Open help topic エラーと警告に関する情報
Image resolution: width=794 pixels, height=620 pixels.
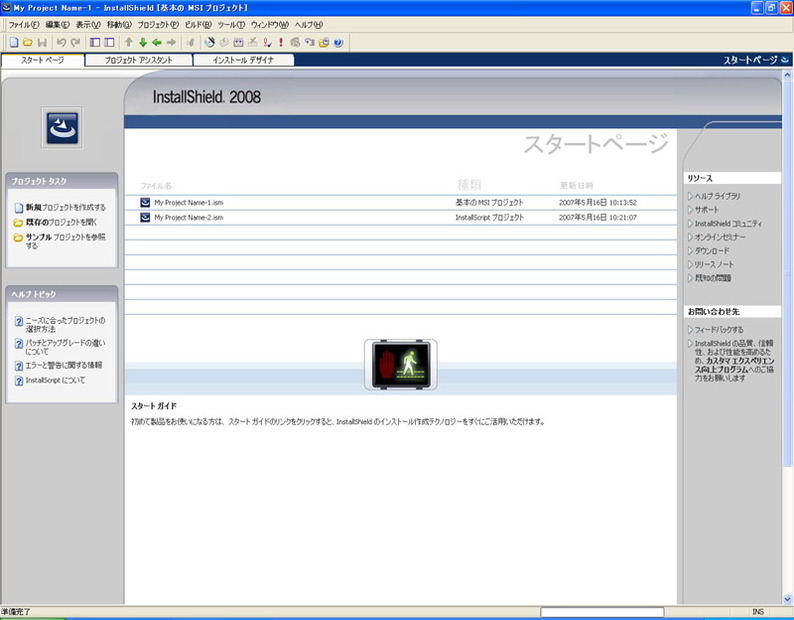(64, 365)
